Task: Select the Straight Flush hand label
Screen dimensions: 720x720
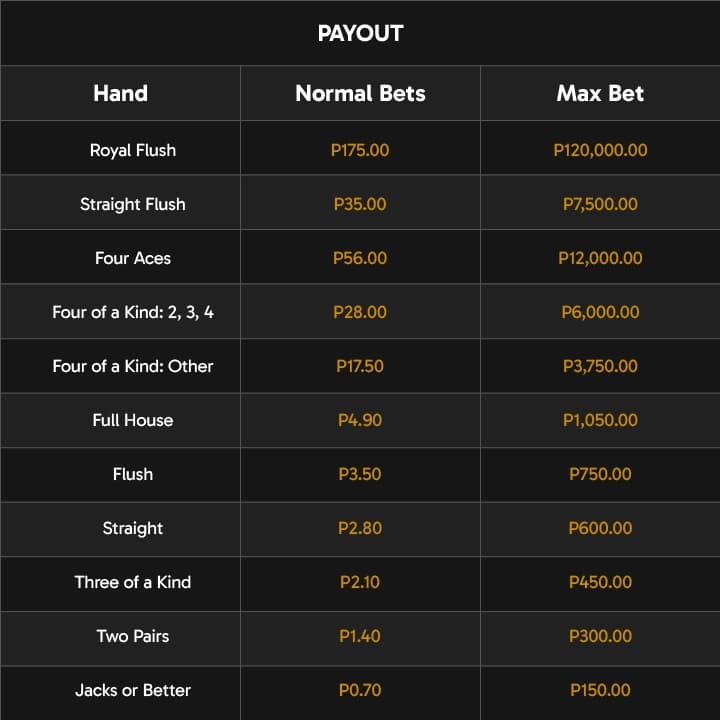Action: [x=133, y=204]
